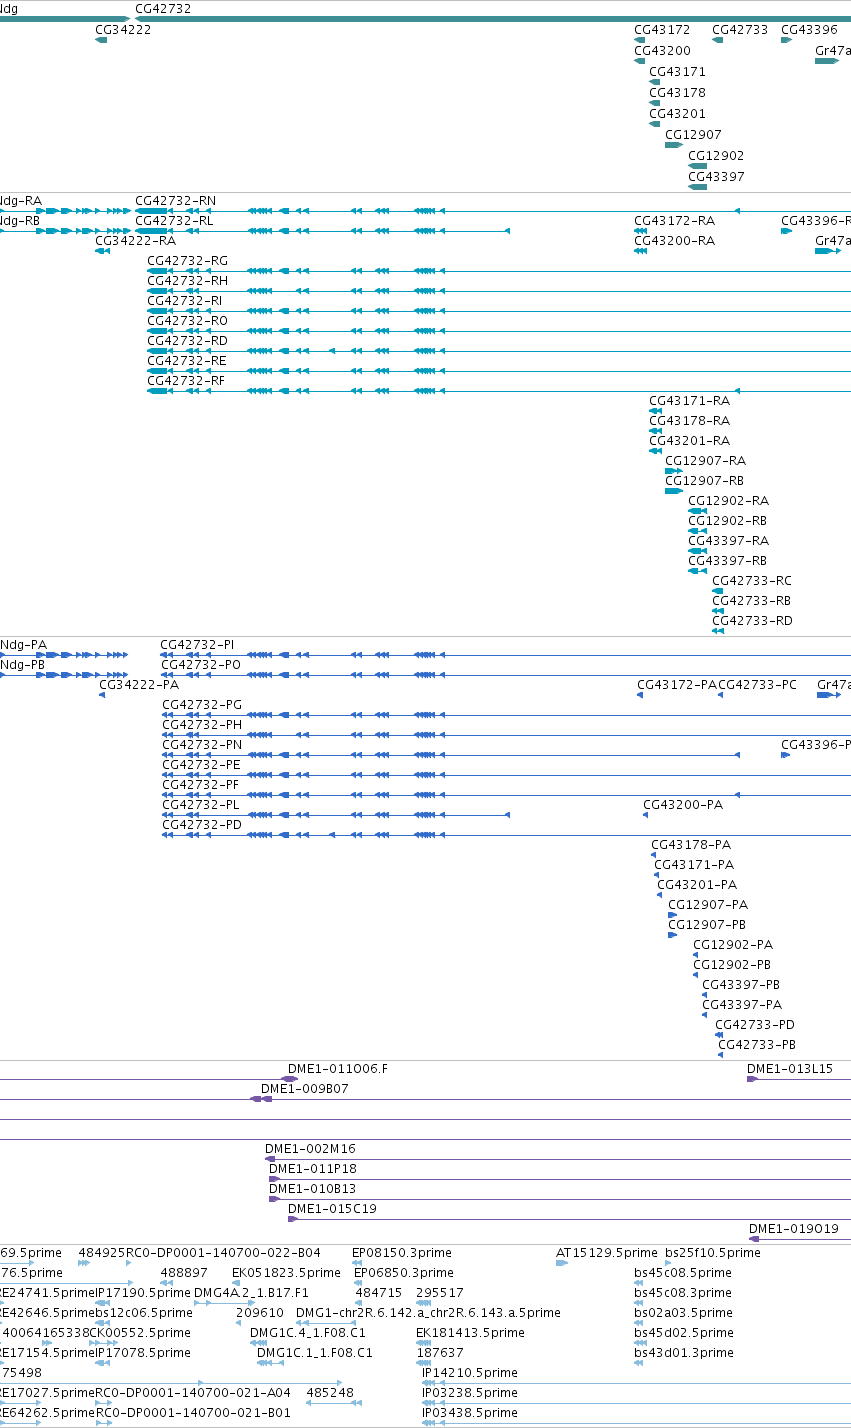Click EST EK051823.5prime
Viewport: 851px width, 1428px height.
[287, 1273]
